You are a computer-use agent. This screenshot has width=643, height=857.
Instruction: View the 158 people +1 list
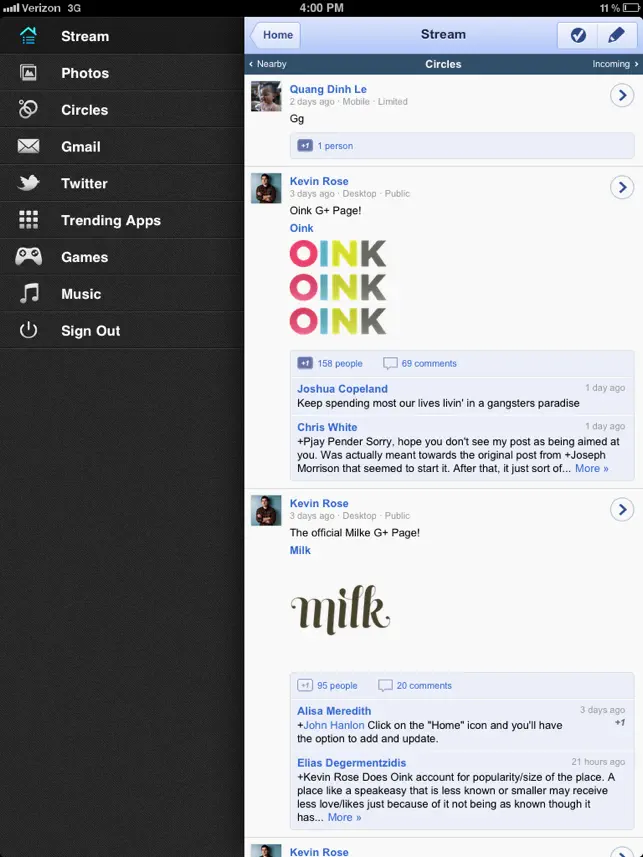[340, 363]
